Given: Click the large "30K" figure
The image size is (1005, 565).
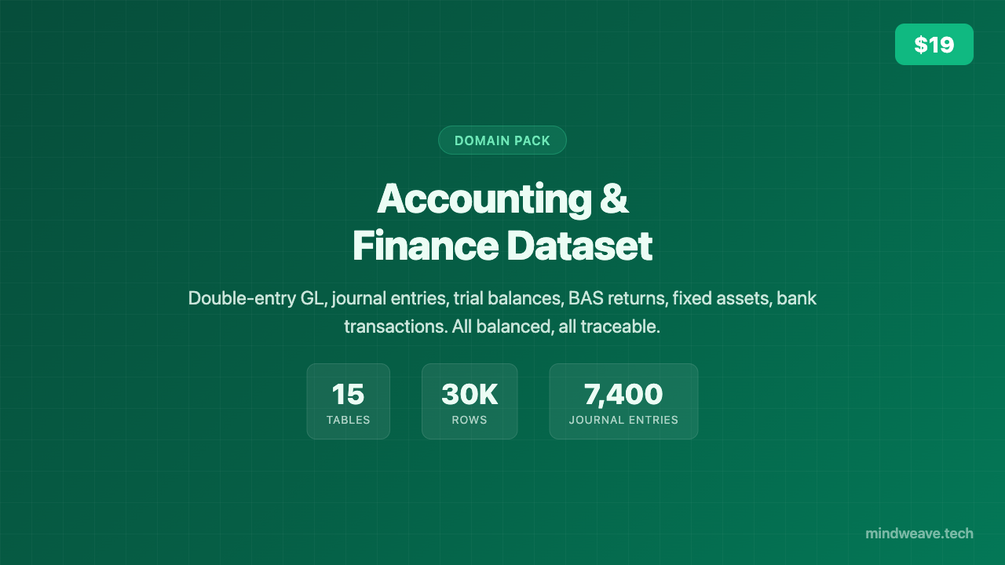Looking at the screenshot, I should [x=469, y=394].
